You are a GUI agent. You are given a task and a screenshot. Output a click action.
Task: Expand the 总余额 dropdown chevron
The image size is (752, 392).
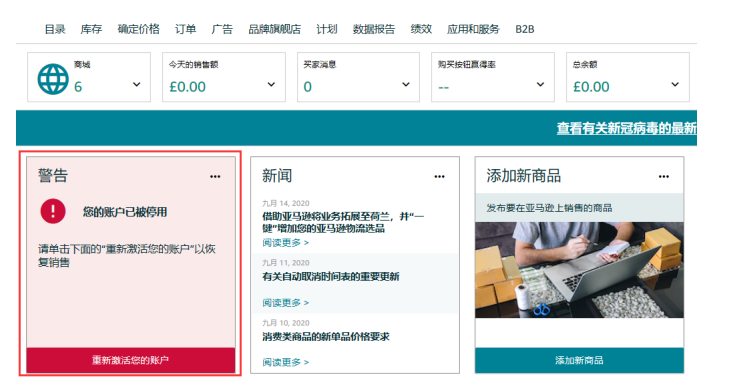click(675, 84)
